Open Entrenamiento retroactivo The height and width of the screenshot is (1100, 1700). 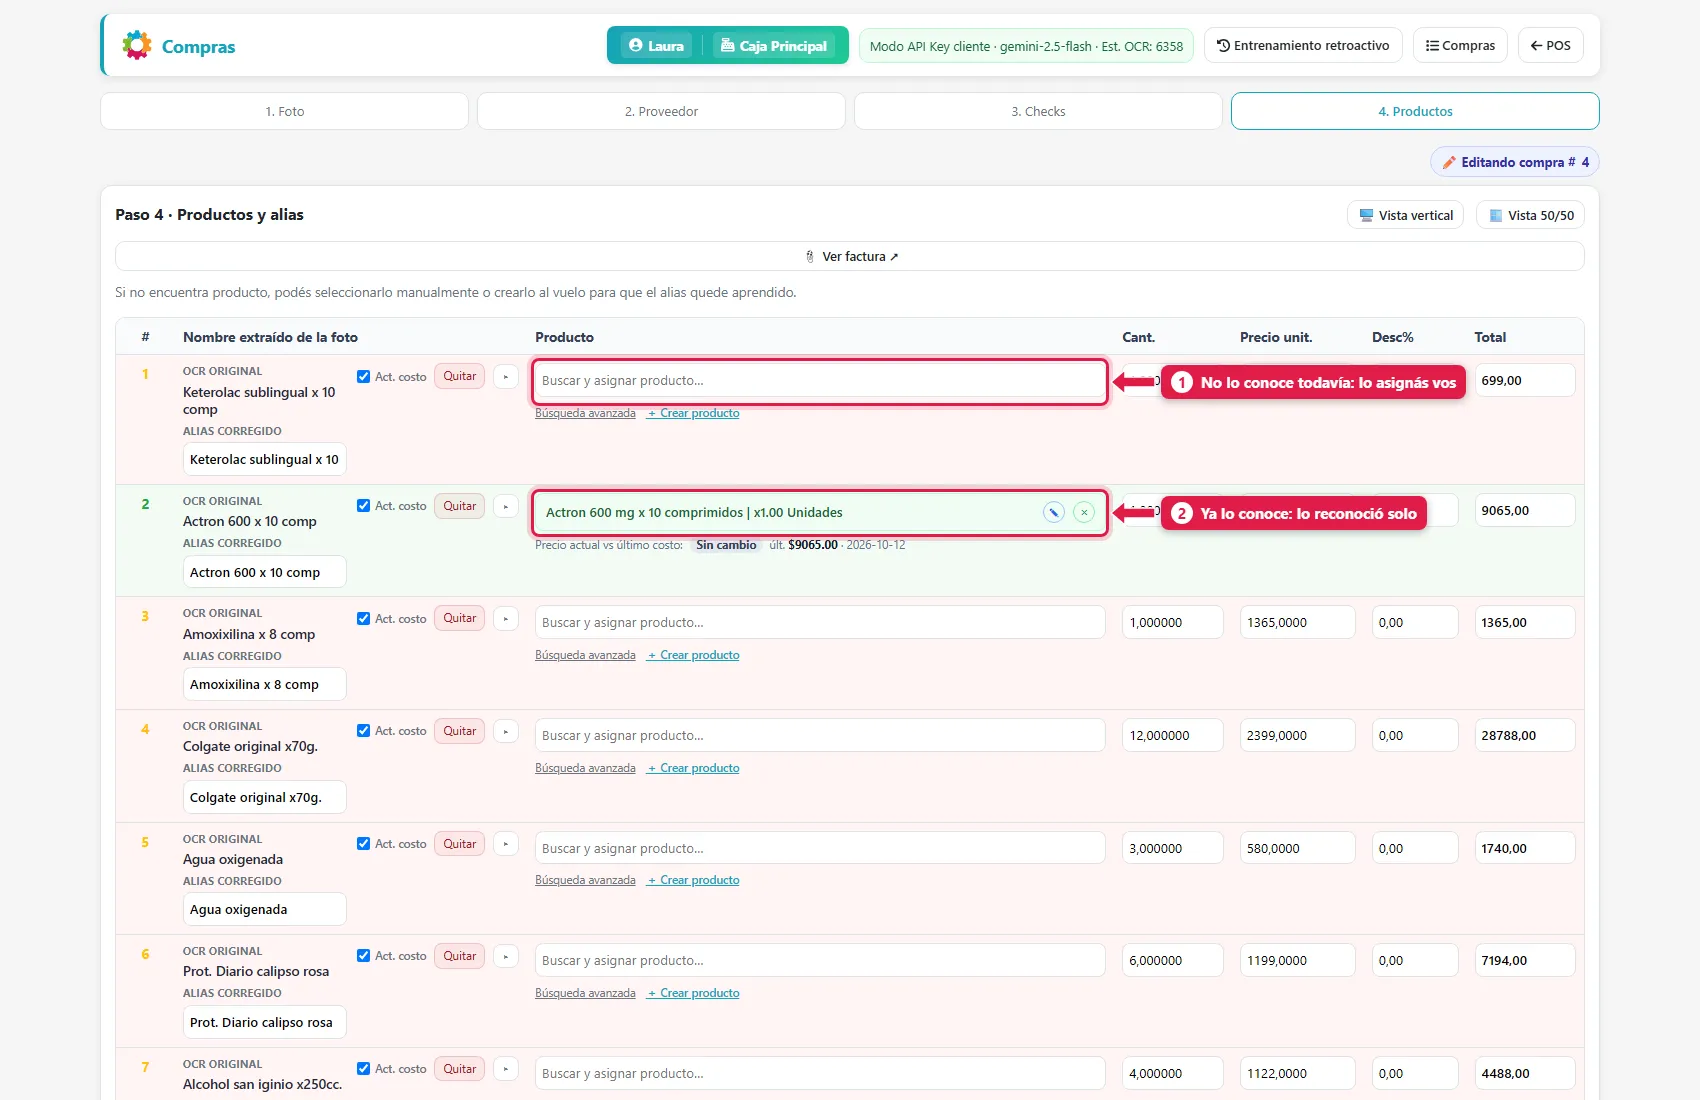(x=1303, y=45)
